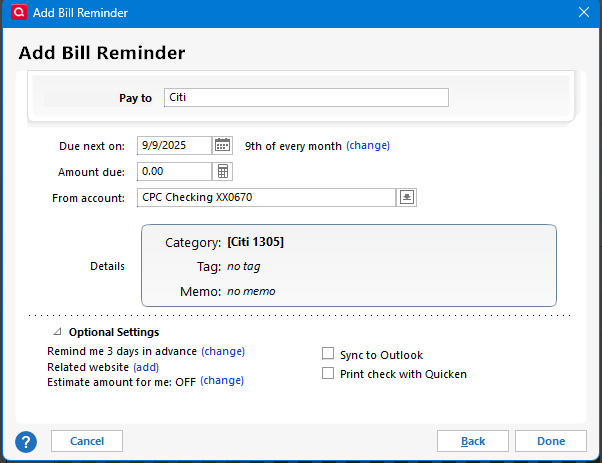This screenshot has height=463, width=602.
Task: Click the Amount due input field
Action: [174, 171]
